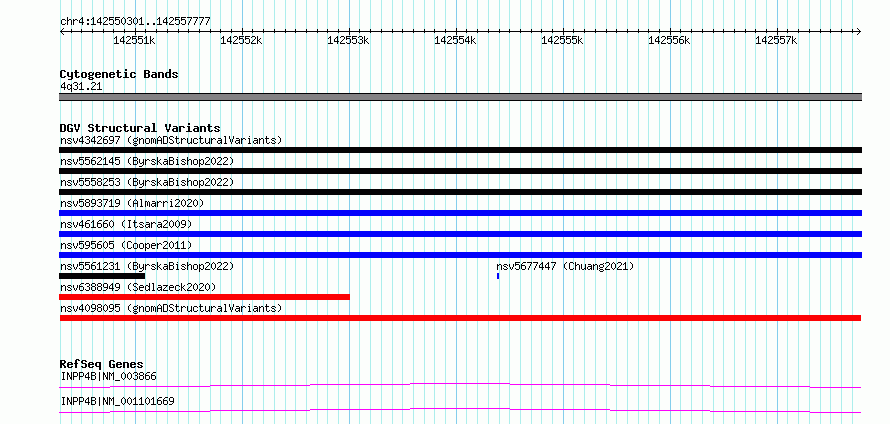
Task: Open the nsv5561231 ByrskaBishop2022 label
Action: coord(147,266)
